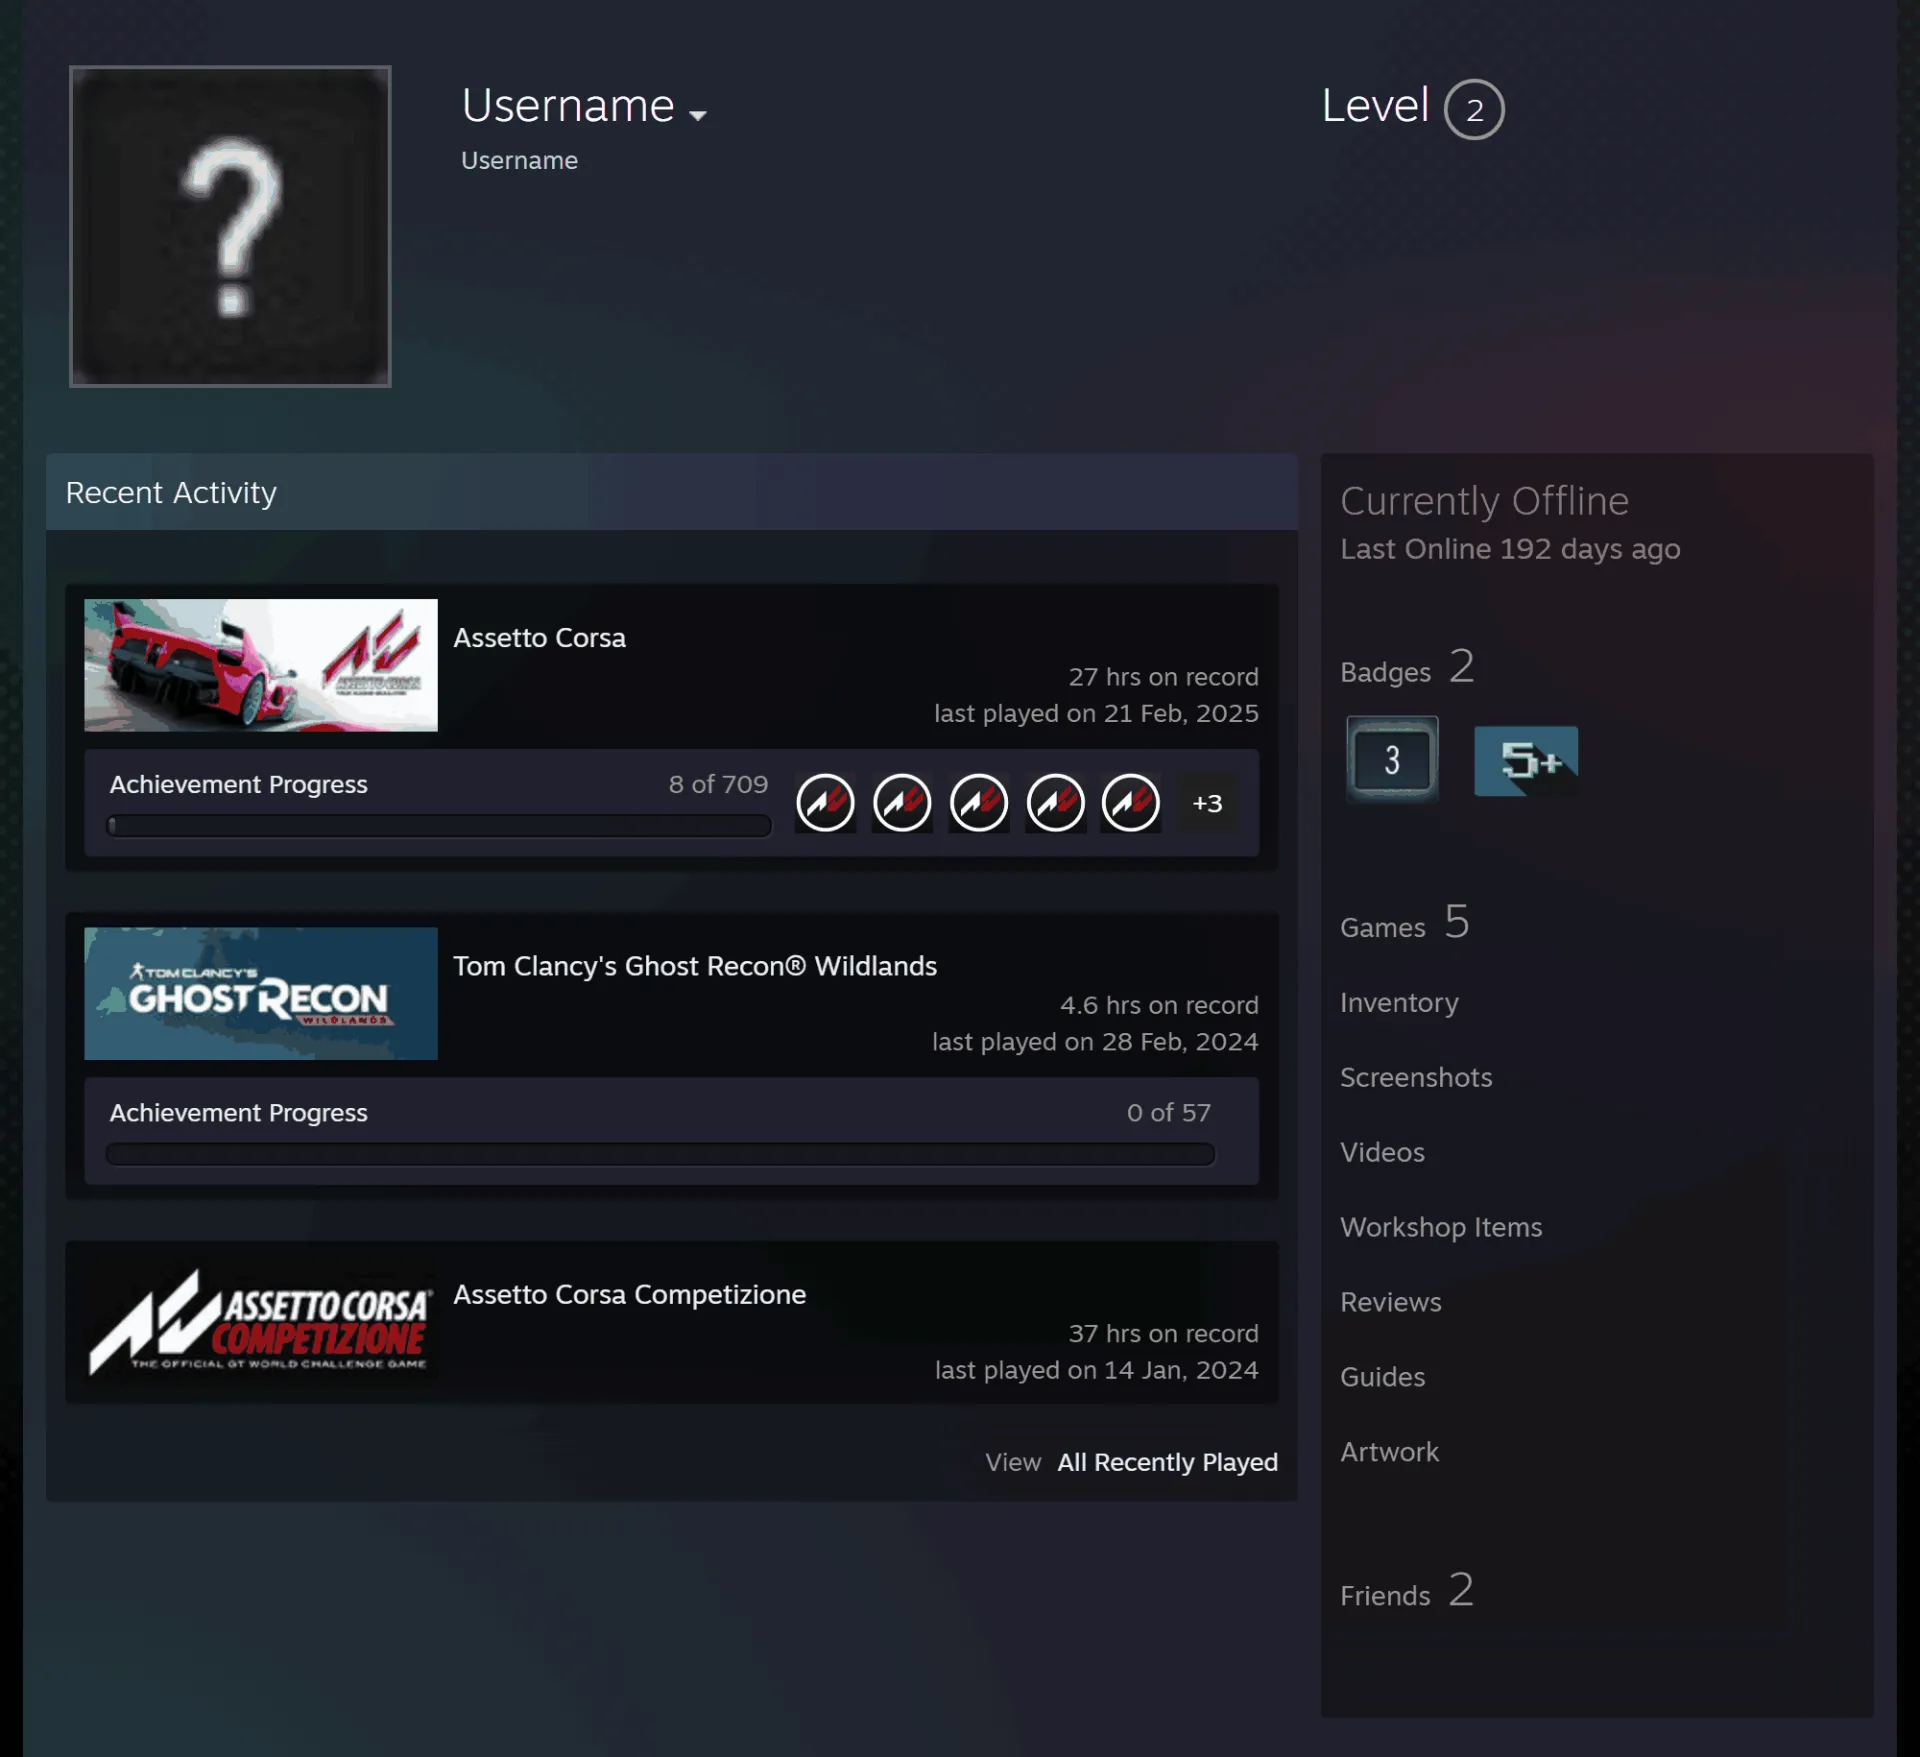View All Recently Played games
This screenshot has height=1757, width=1920.
click(1167, 1462)
